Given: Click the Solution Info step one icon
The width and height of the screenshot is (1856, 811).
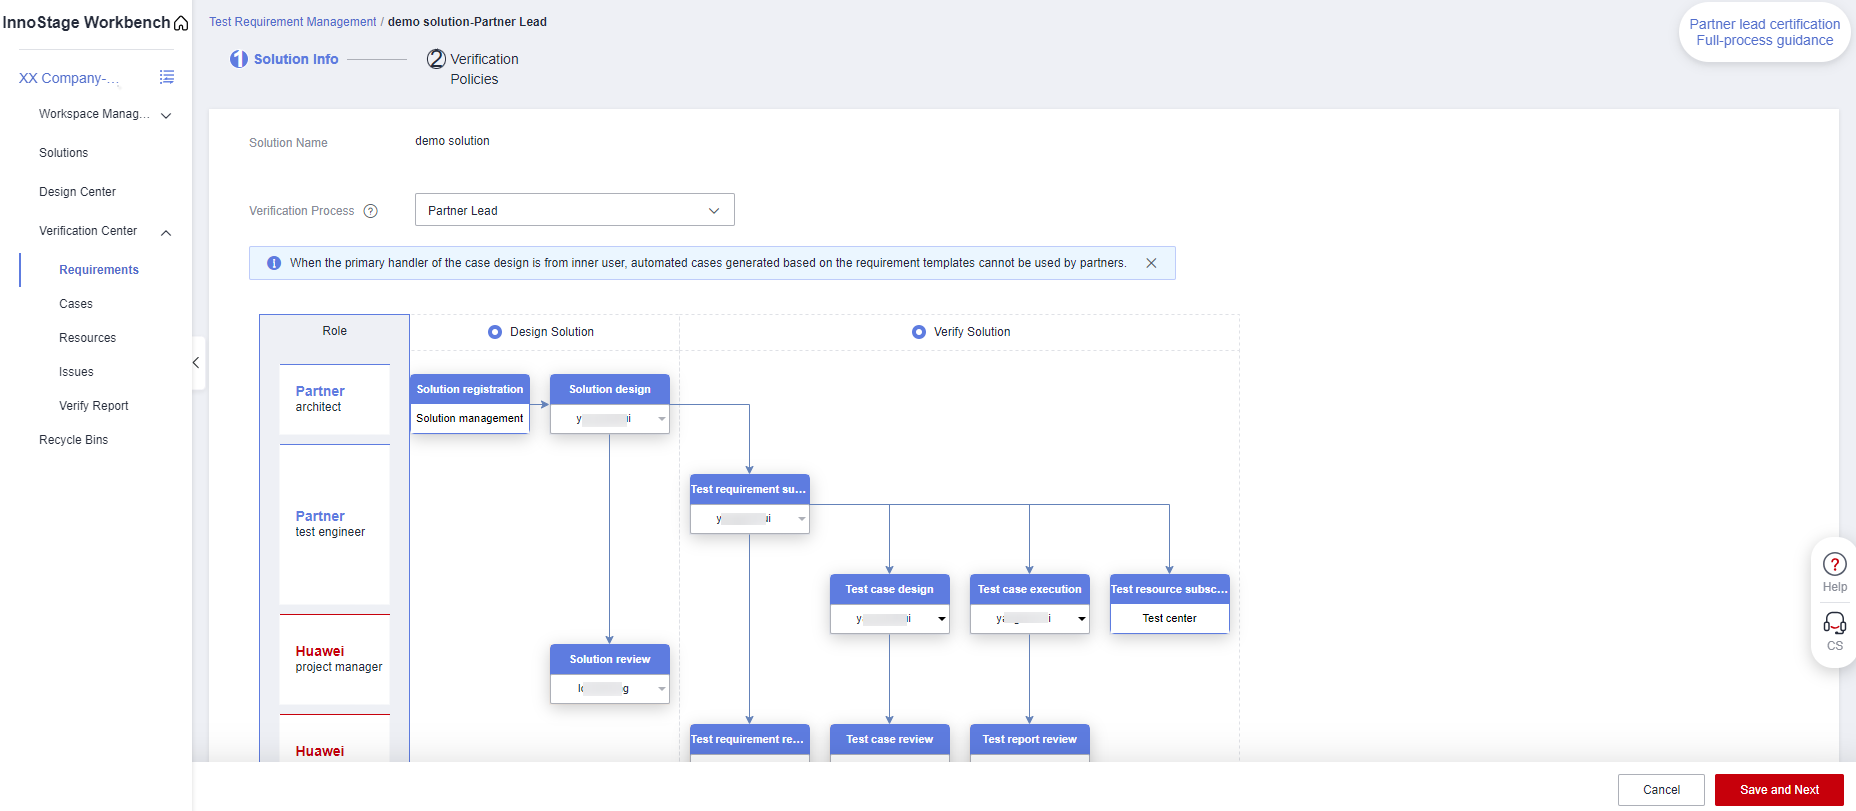Looking at the screenshot, I should click(239, 59).
